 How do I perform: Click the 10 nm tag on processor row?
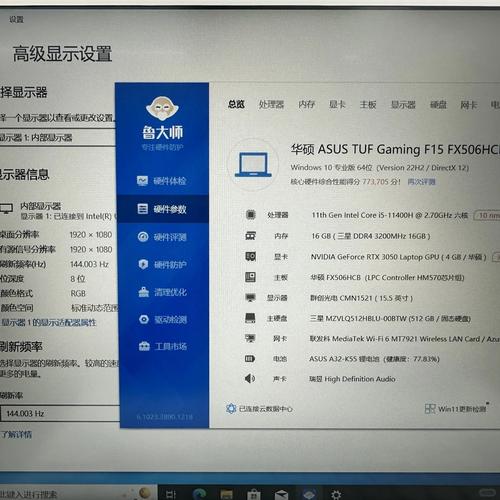(487, 215)
